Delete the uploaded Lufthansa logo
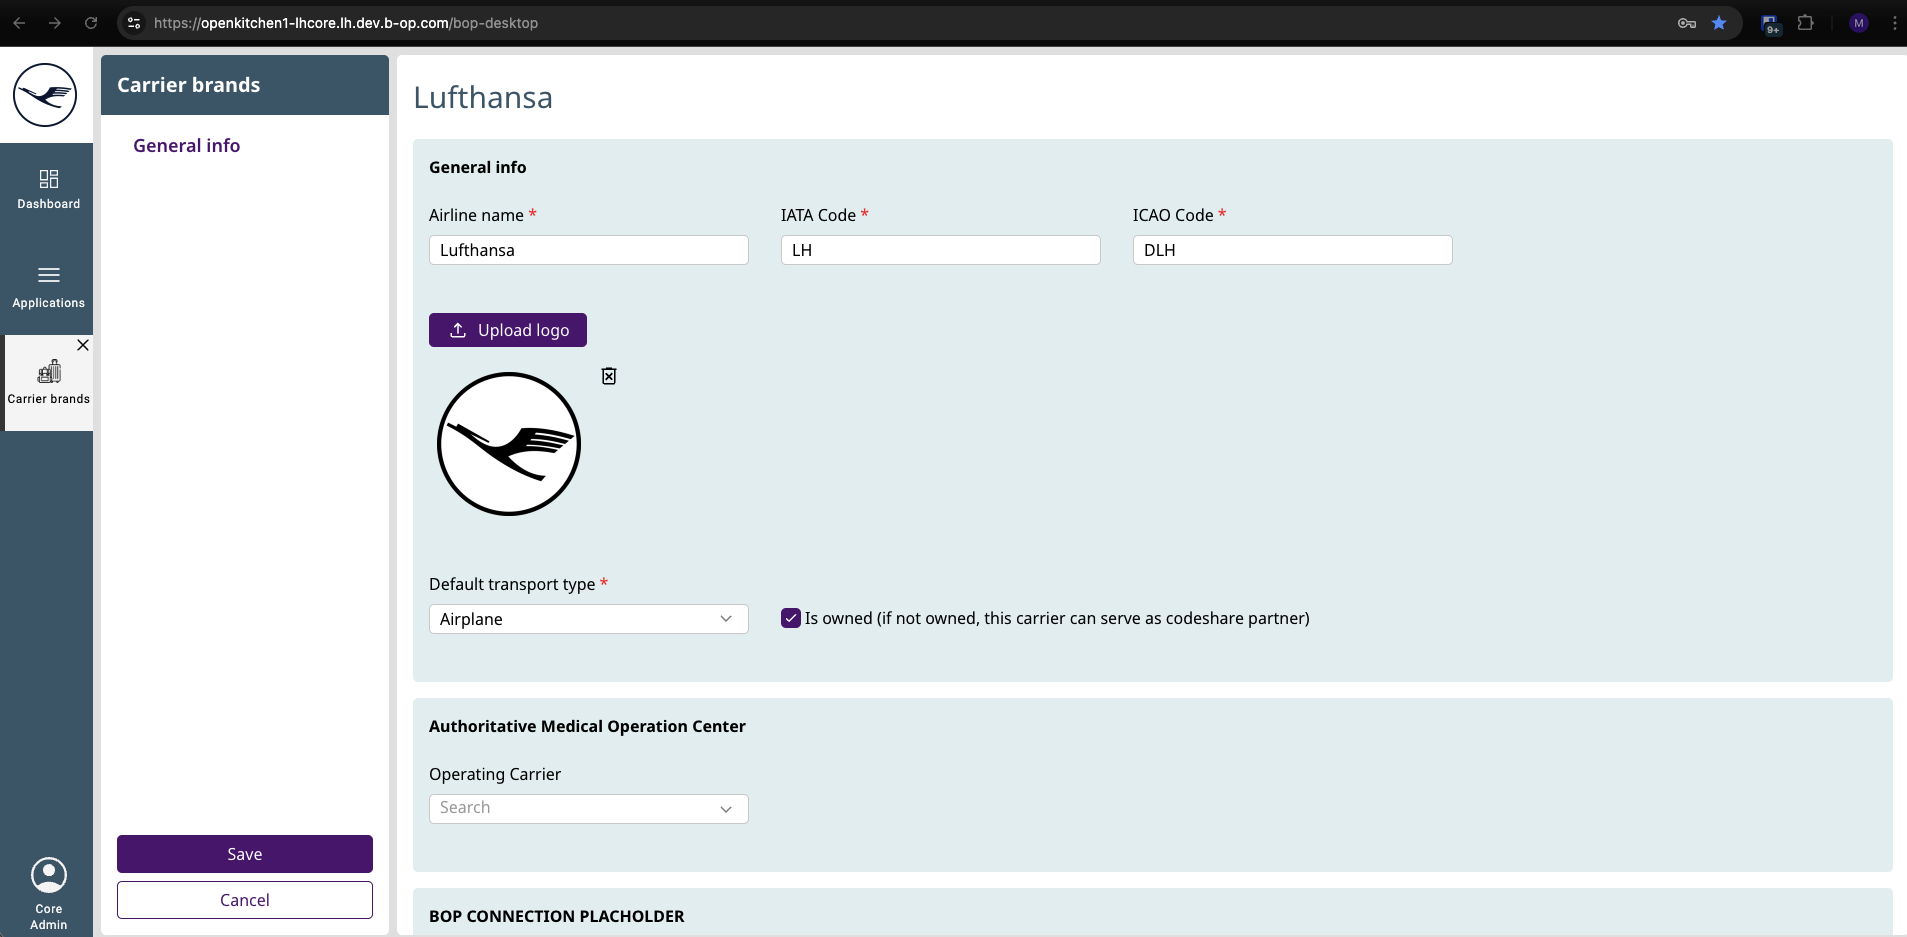The image size is (1907, 937). (608, 376)
